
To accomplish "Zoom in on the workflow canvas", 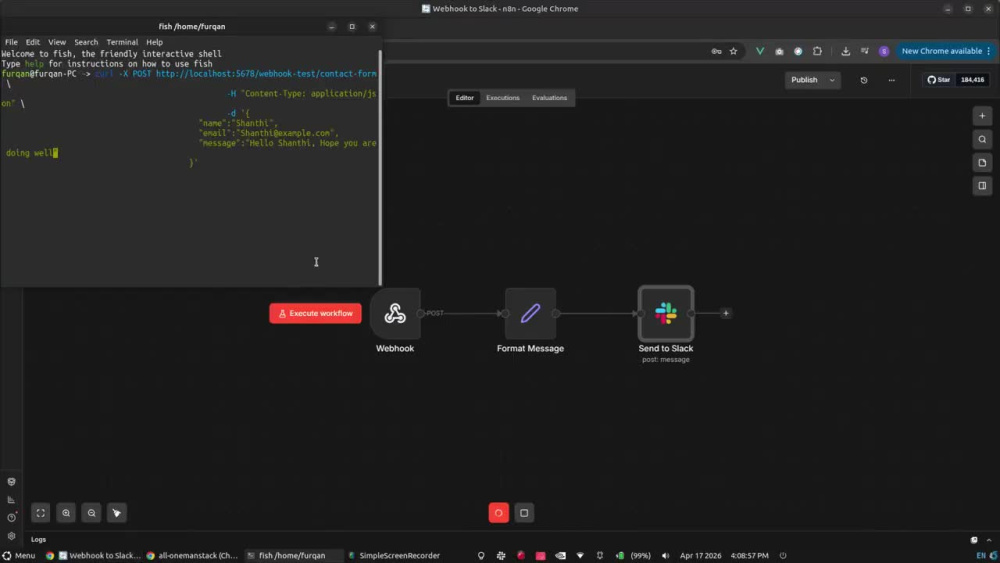I will tap(66, 513).
